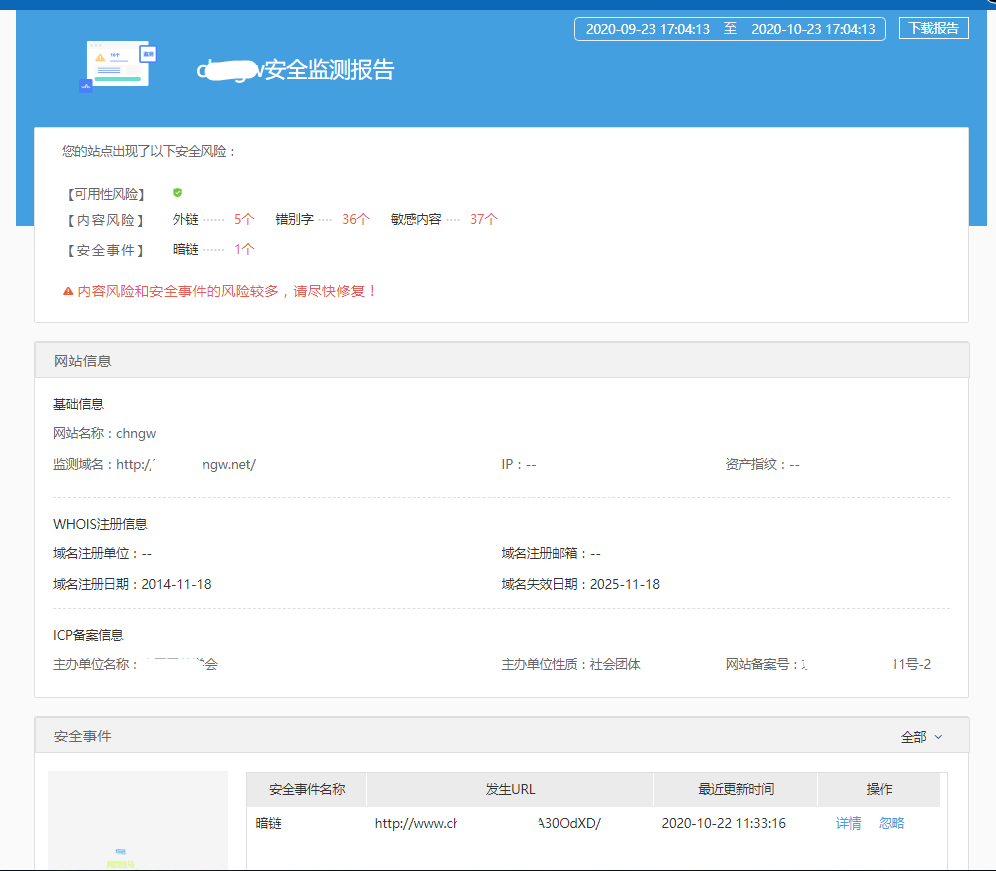The image size is (996, 871).
Task: Click the 主办单位名称 field
Action: pos(135,665)
